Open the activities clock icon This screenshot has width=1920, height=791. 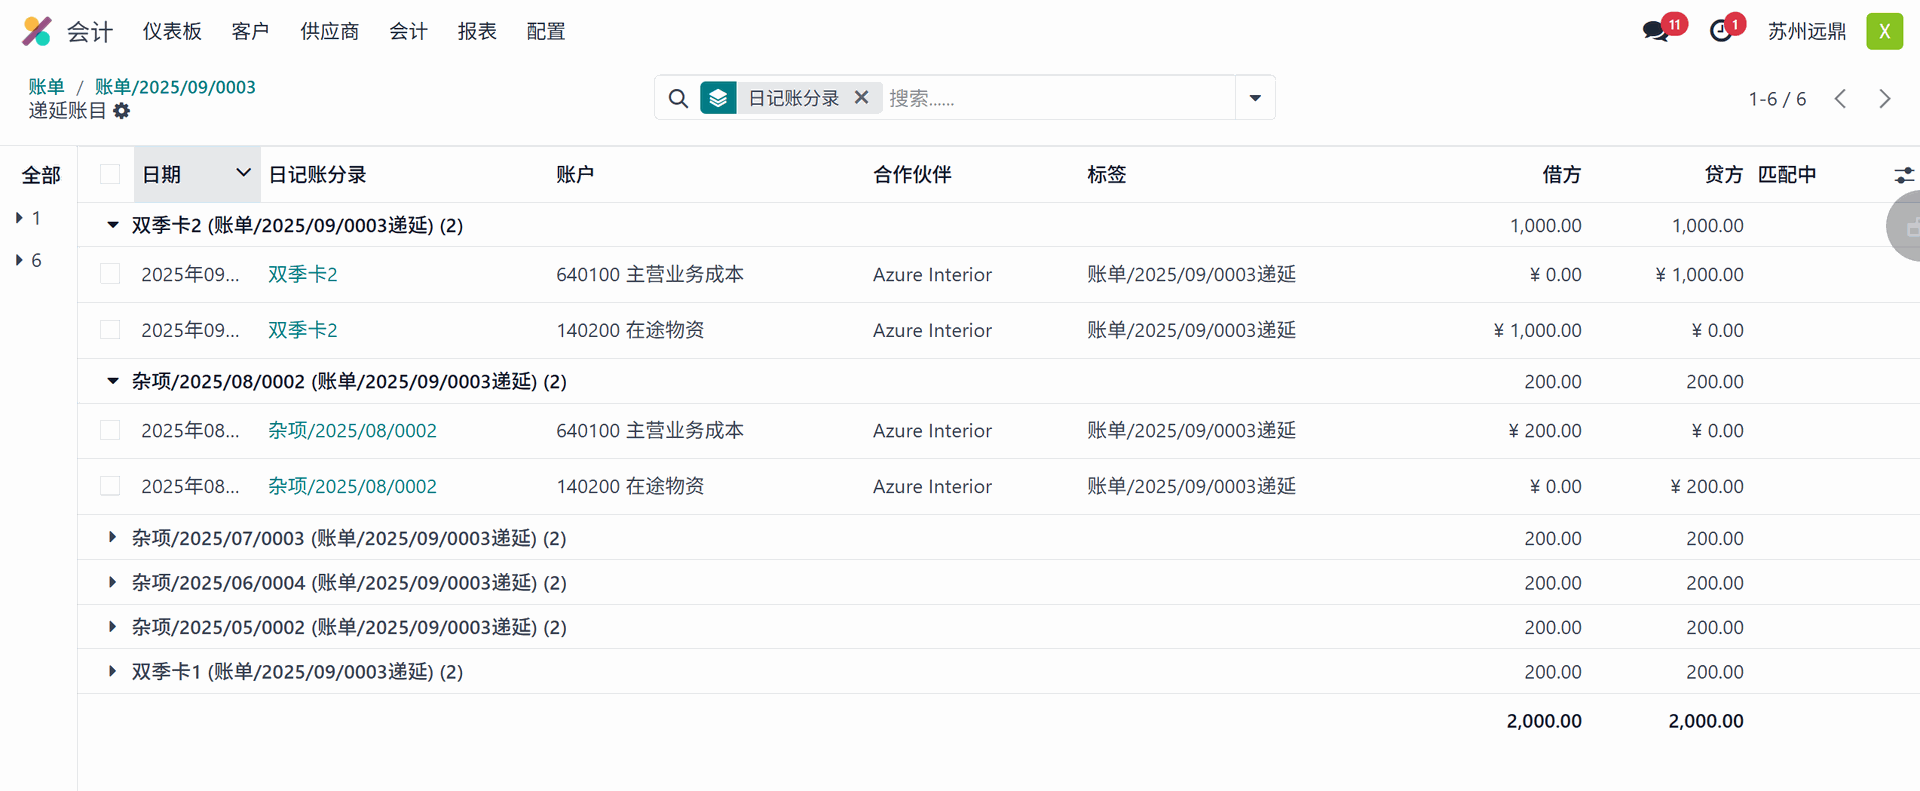click(x=1721, y=31)
